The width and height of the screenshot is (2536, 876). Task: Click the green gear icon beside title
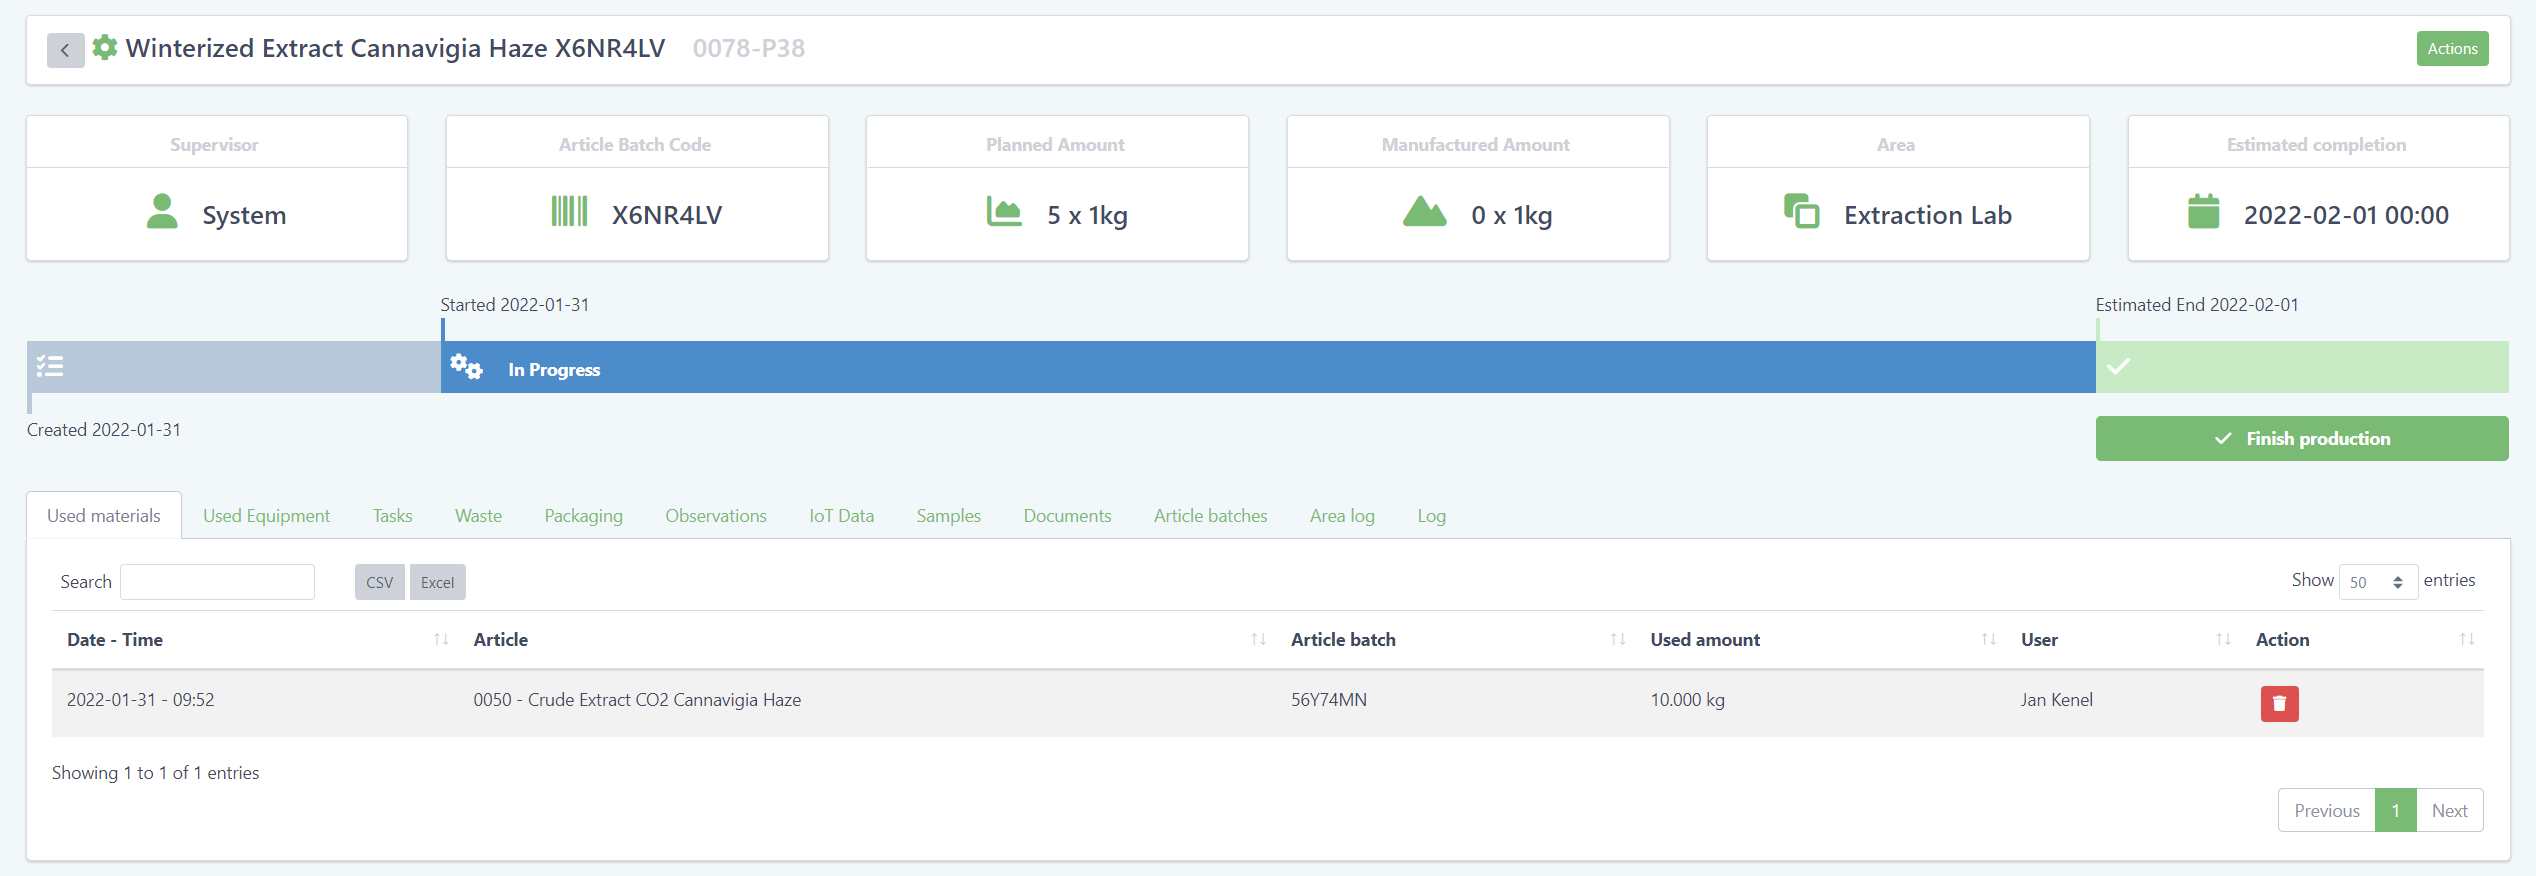point(105,48)
